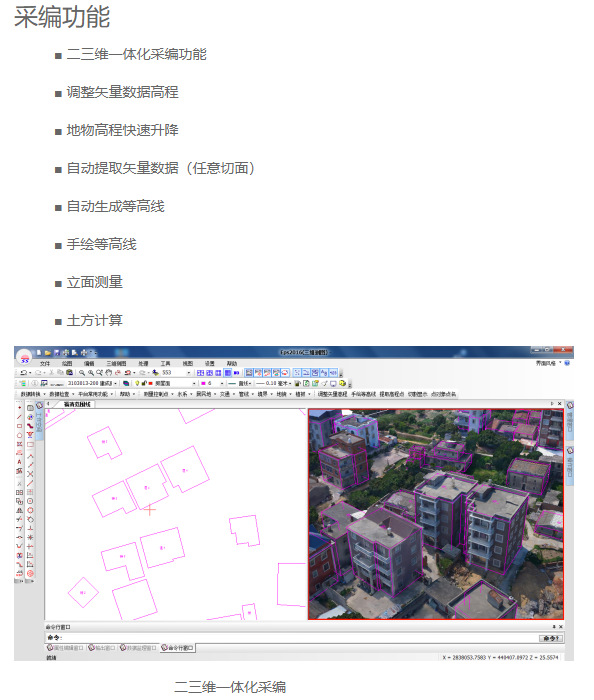Click the copy icon in toolbar
The height and width of the screenshot is (700, 594).
click(60, 372)
